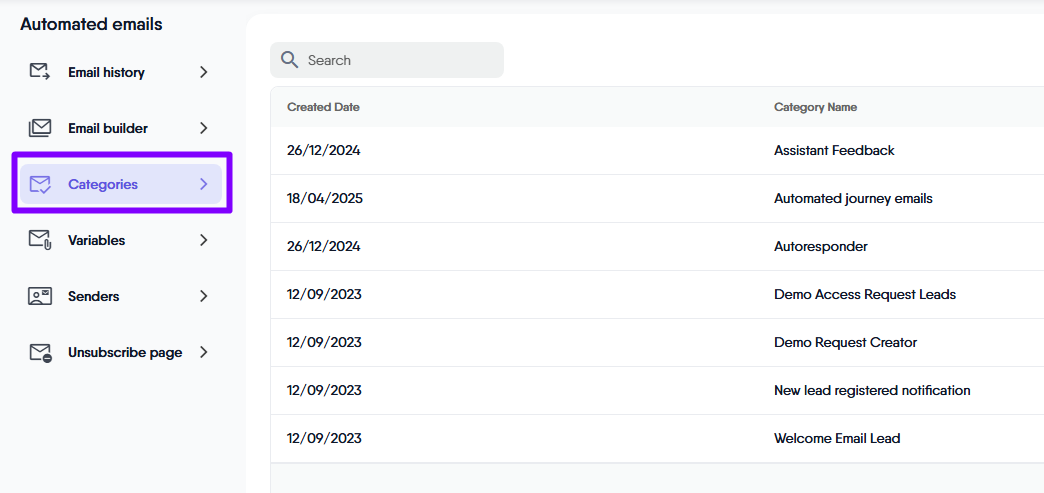Viewport: 1044px width, 493px height.
Task: Click the Email history envelope icon
Action: click(40, 72)
